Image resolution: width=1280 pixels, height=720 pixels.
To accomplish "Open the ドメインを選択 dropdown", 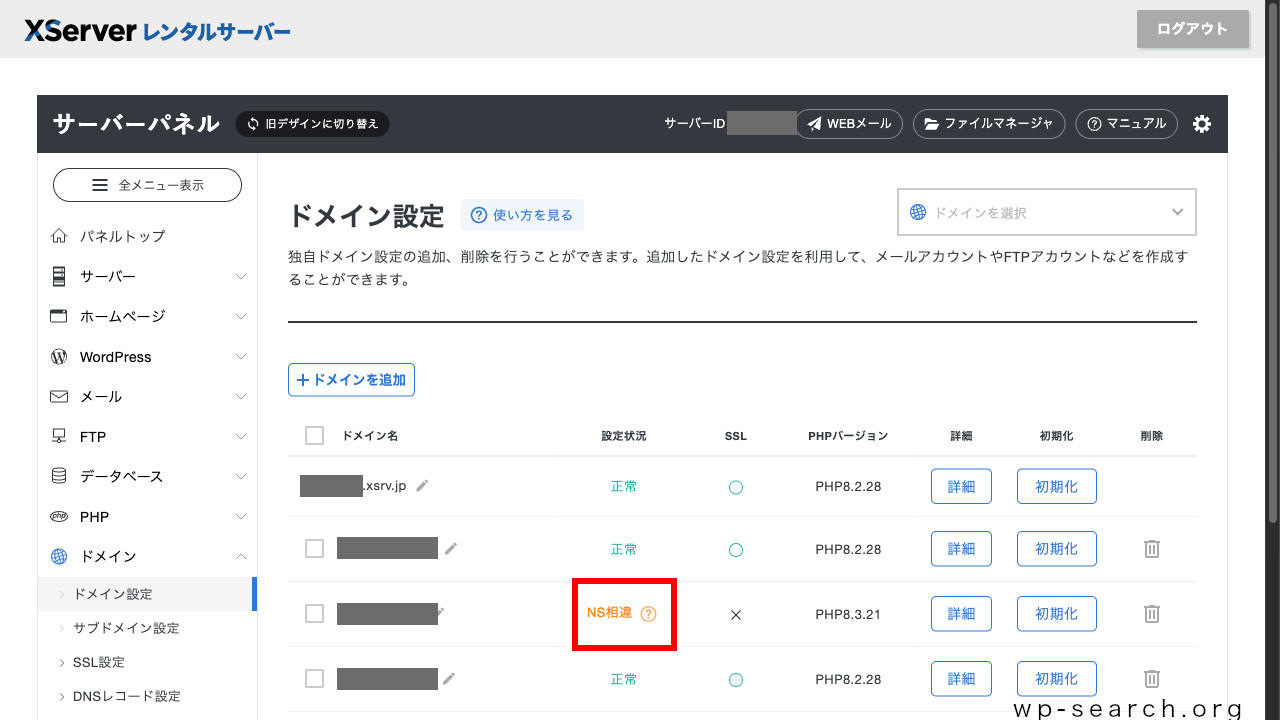I will point(1046,212).
